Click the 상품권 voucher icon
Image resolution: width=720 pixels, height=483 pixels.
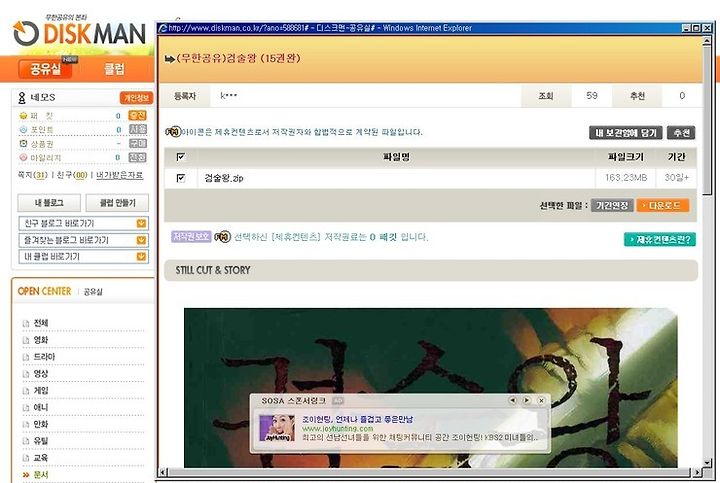pyautogui.click(x=23, y=143)
